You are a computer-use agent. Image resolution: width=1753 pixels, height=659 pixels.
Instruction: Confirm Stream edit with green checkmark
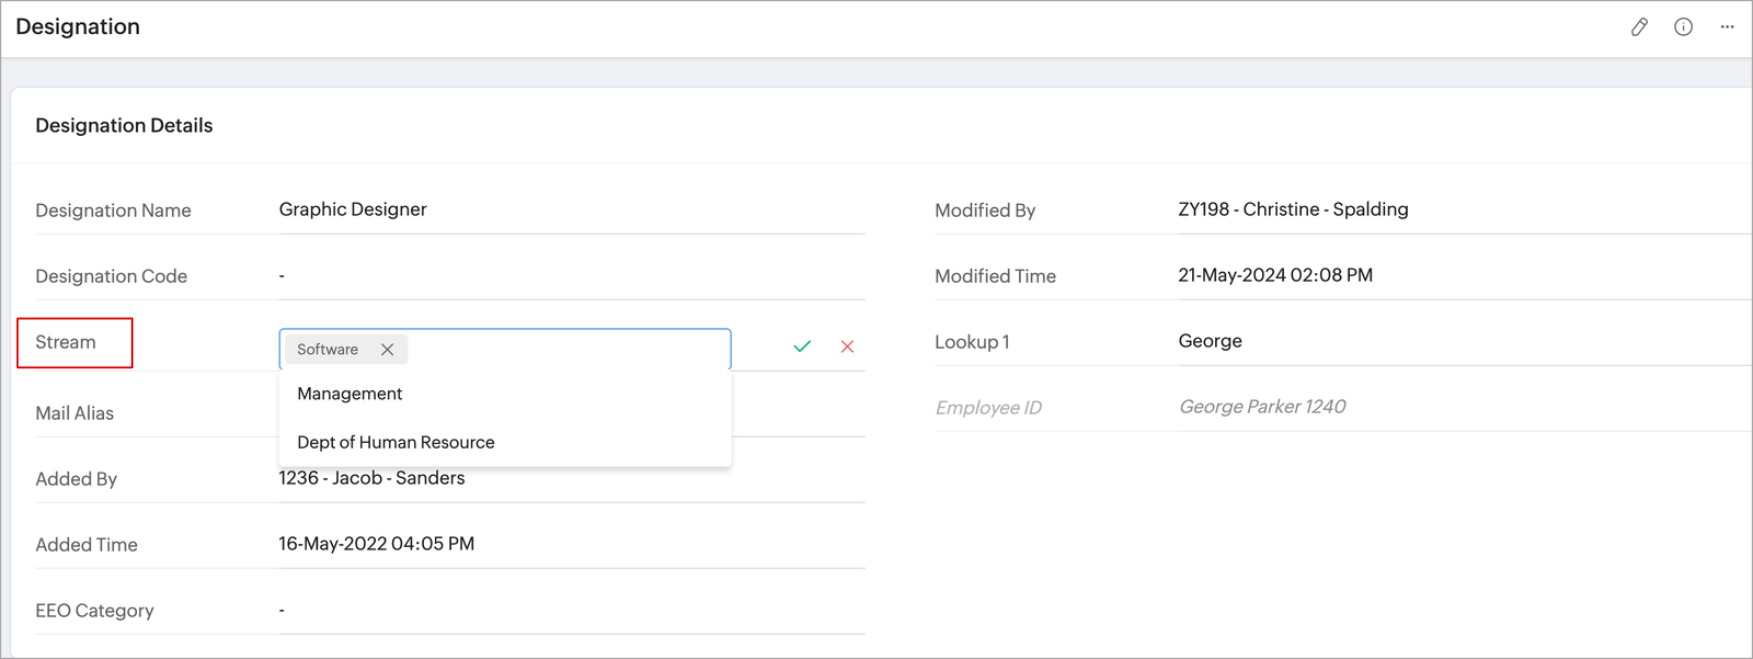802,346
